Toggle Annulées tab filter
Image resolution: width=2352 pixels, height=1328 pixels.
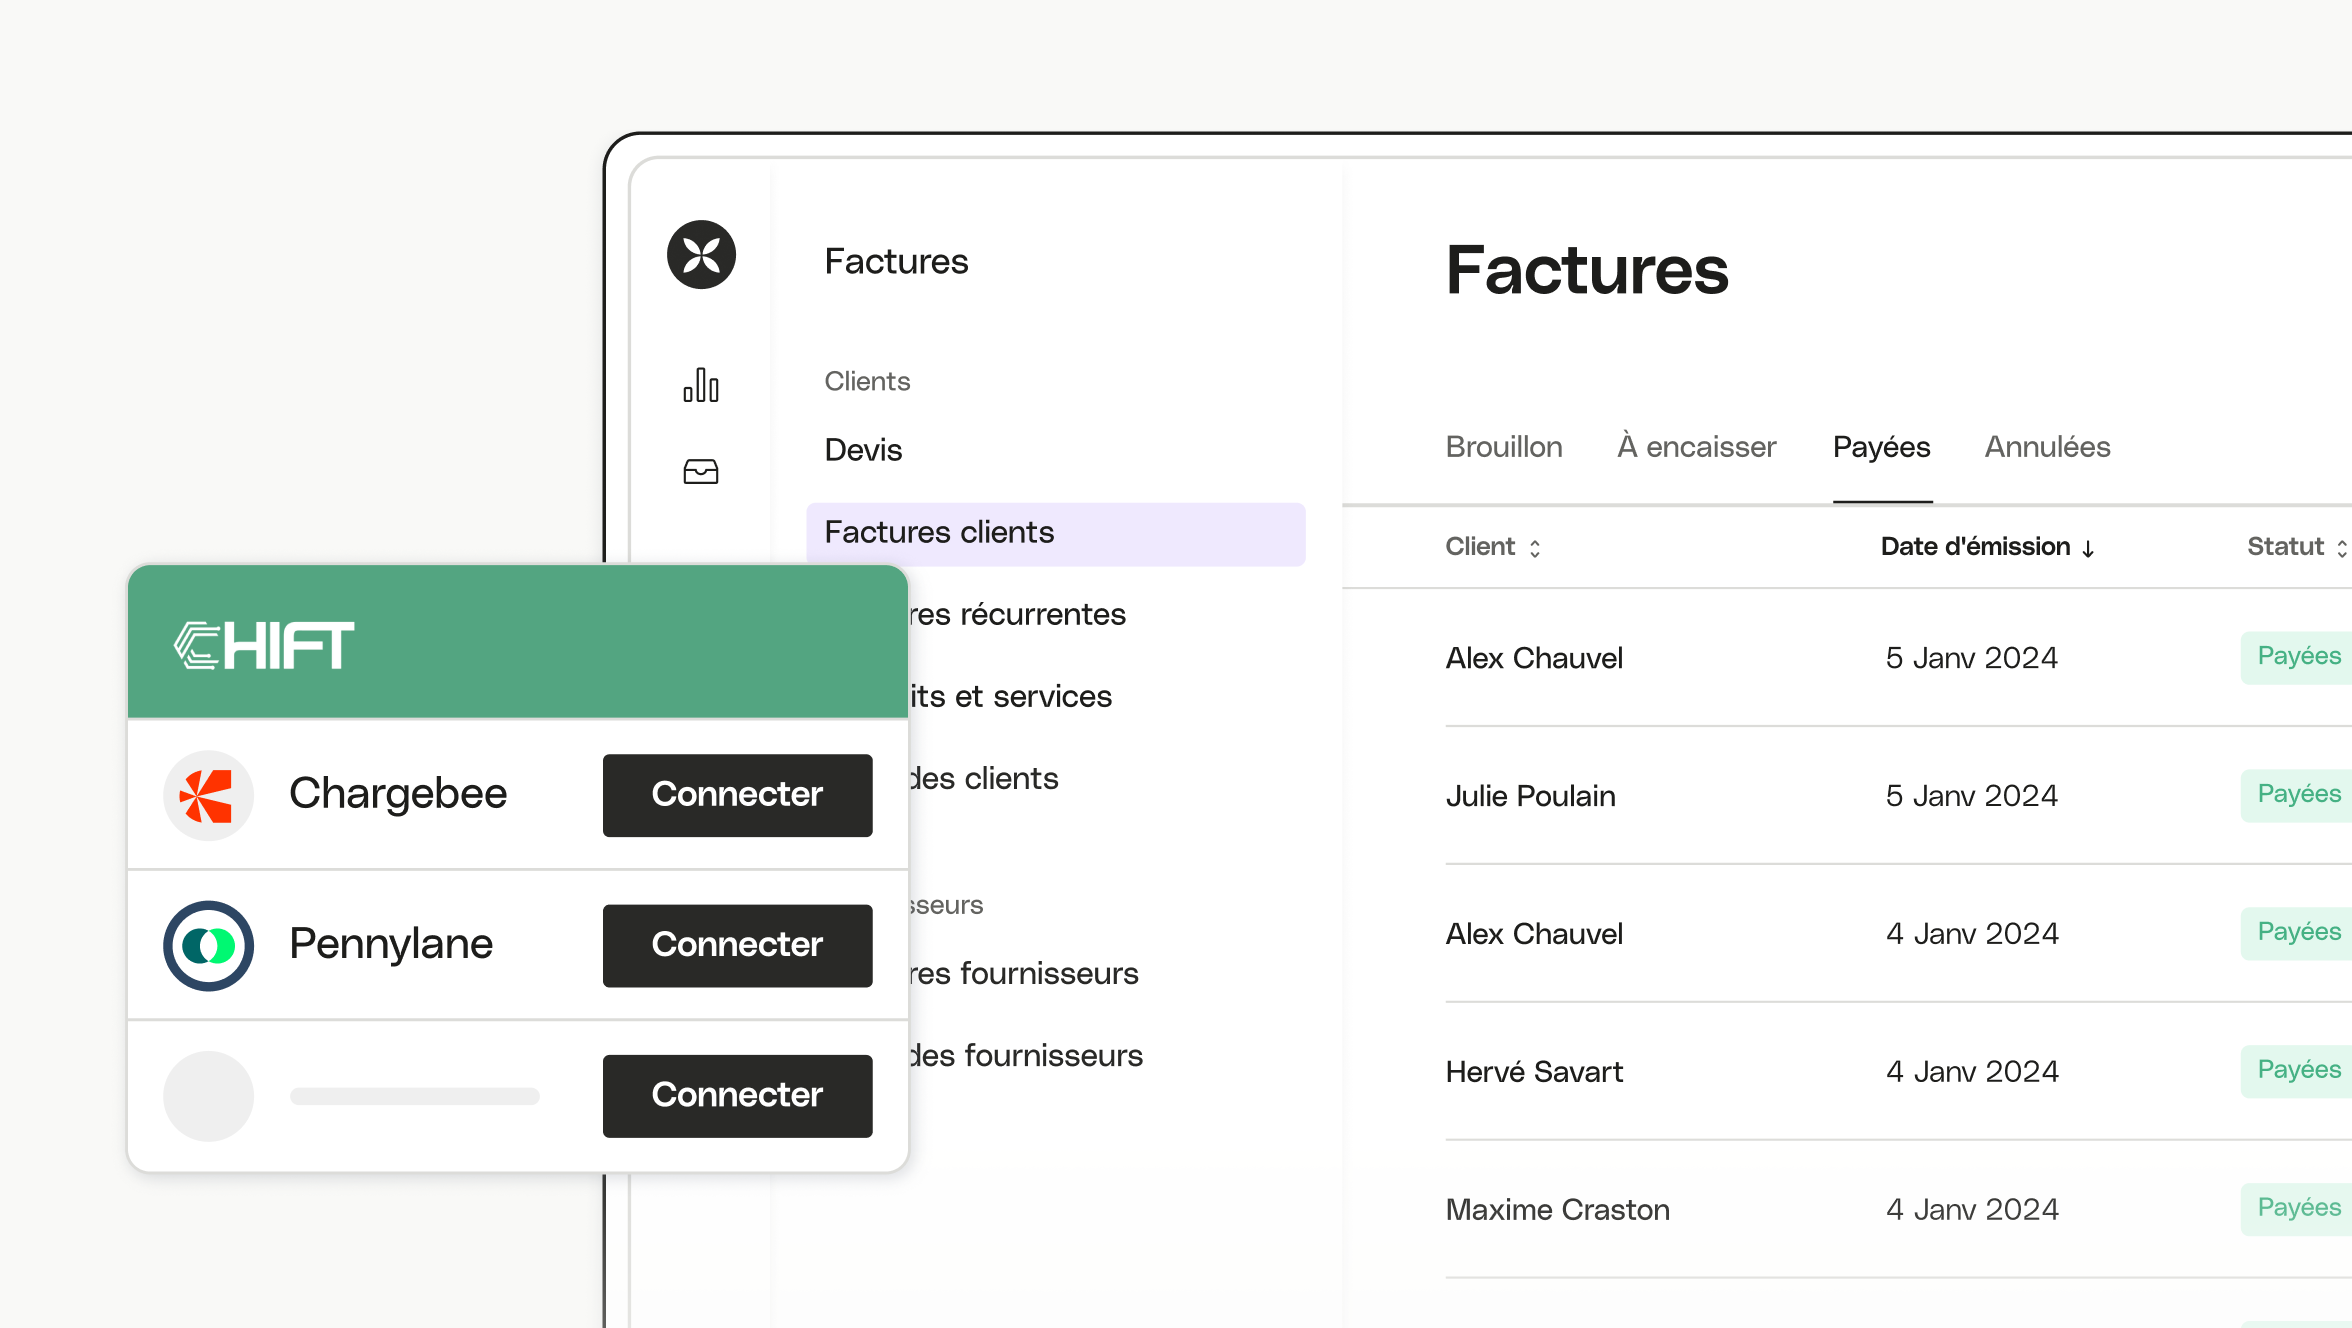point(2048,448)
